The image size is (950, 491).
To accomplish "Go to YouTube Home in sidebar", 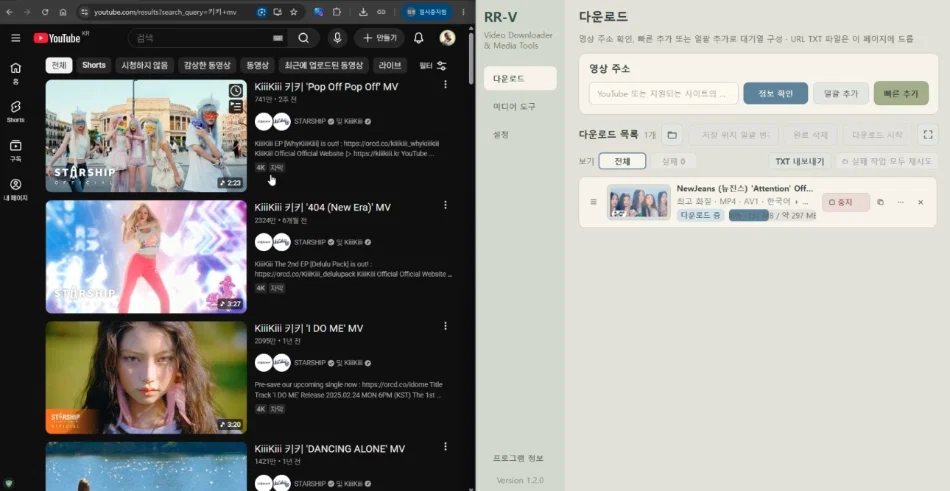I will pos(16,72).
